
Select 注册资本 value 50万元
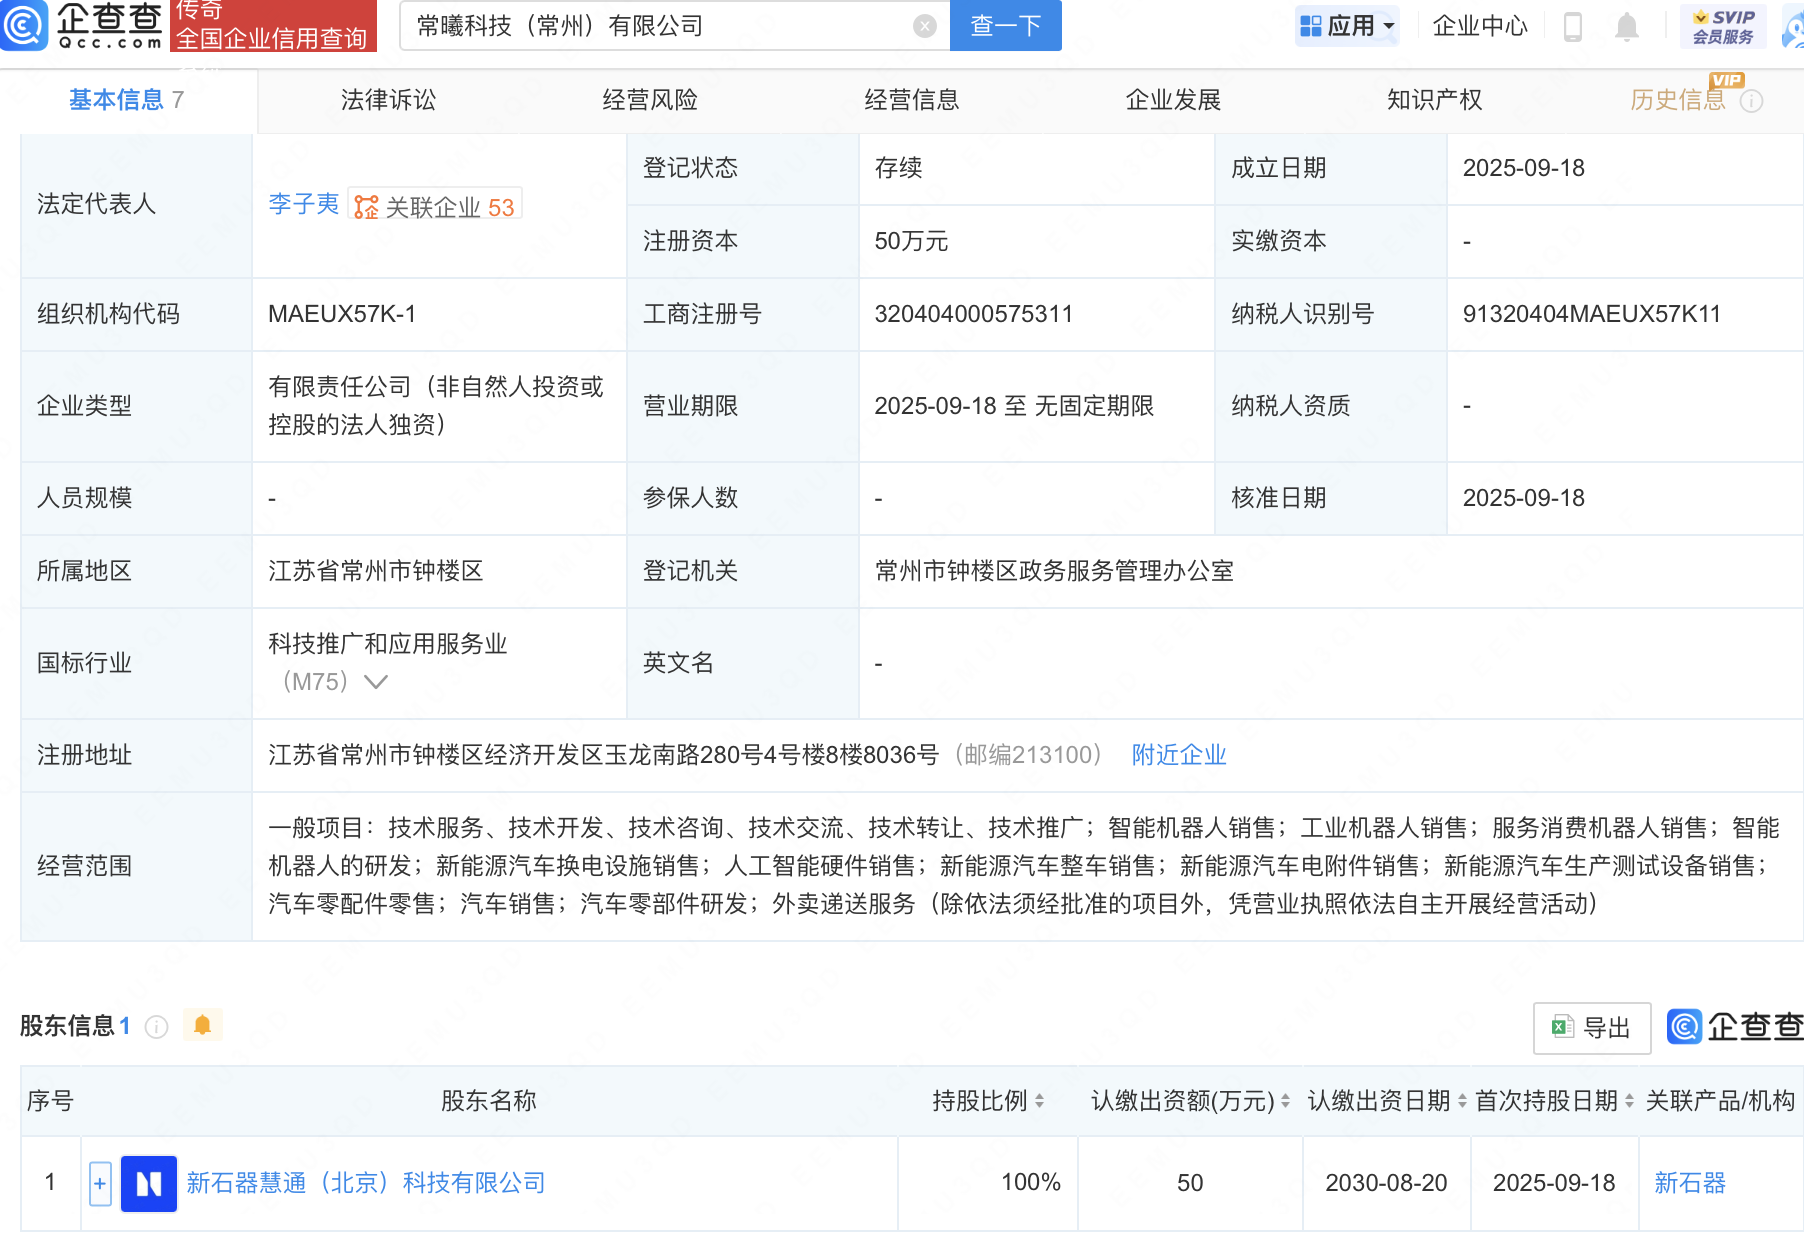click(911, 241)
